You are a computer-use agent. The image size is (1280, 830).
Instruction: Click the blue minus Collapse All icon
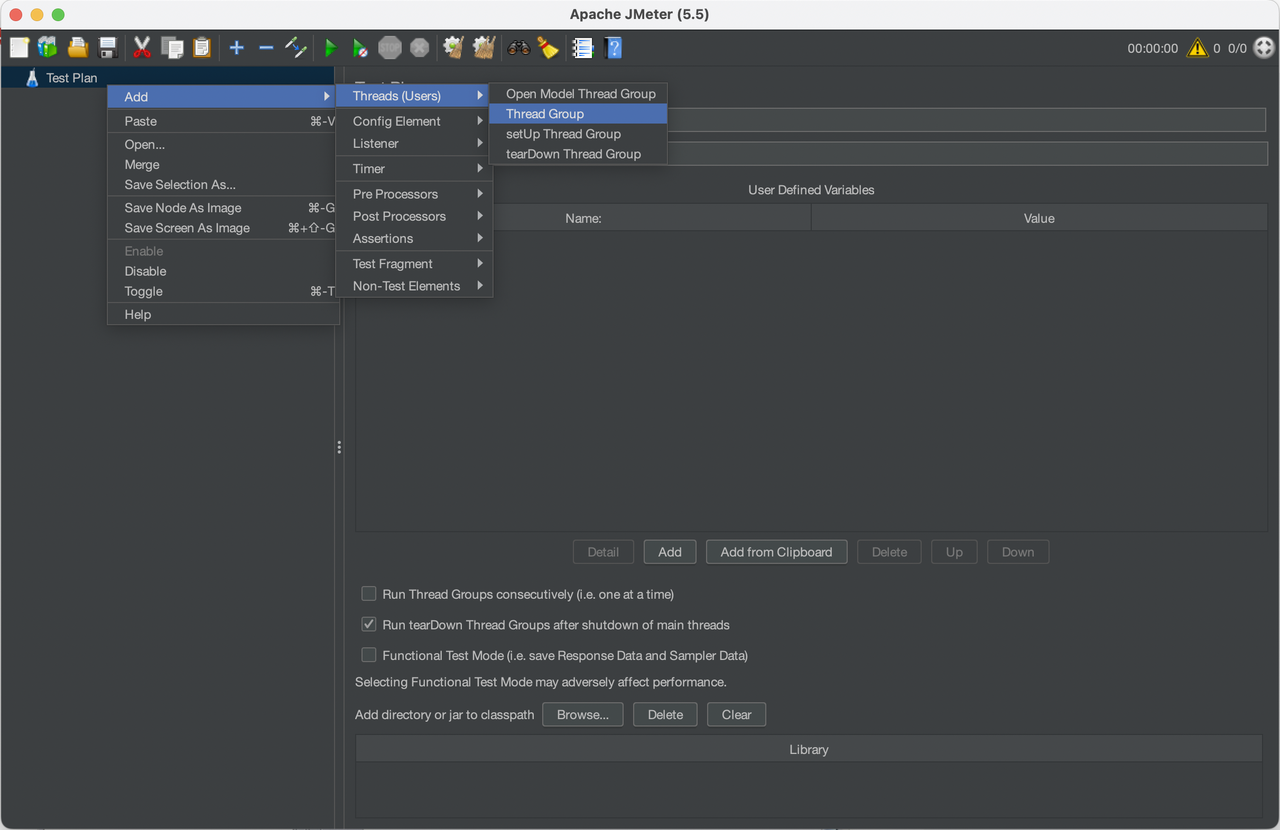(266, 47)
